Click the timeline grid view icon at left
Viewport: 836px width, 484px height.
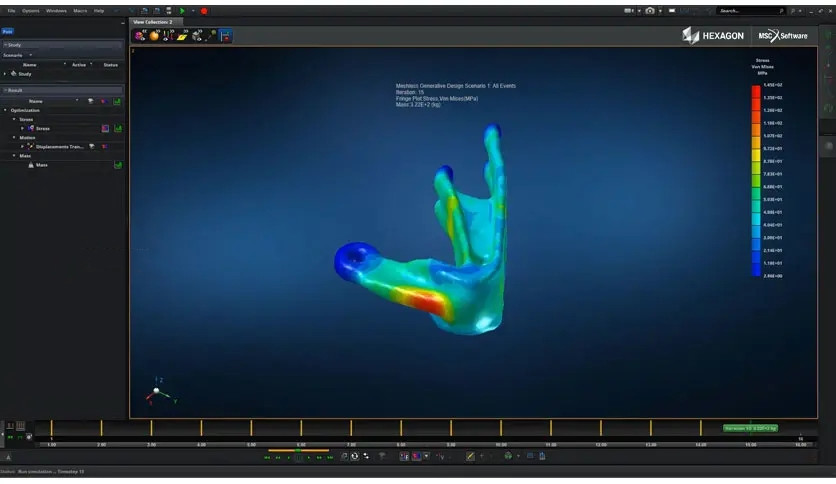pyautogui.click(x=20, y=425)
